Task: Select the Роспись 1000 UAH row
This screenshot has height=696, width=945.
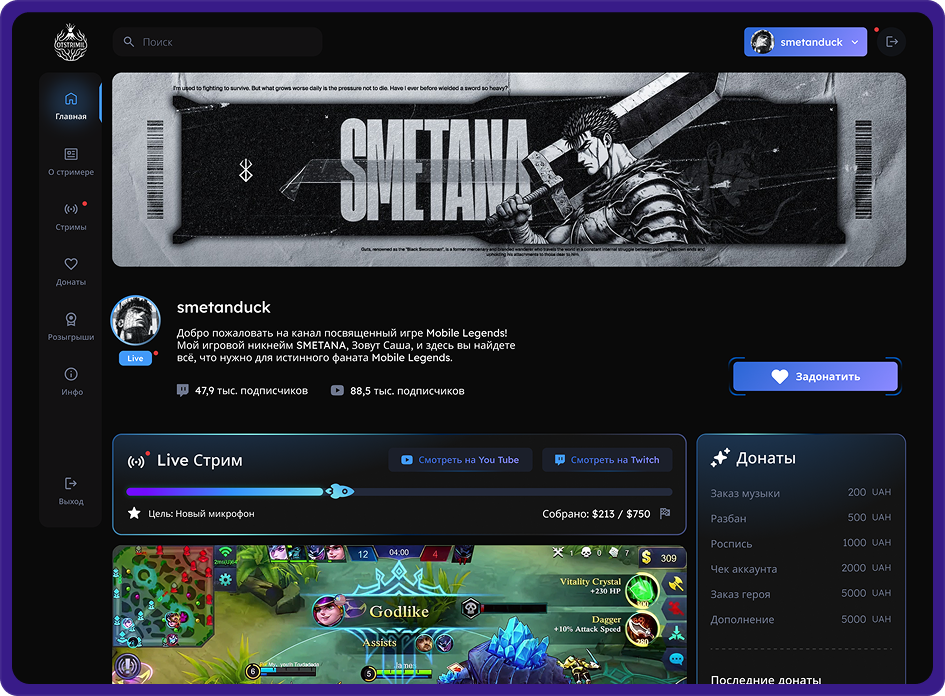Action: (x=800, y=544)
